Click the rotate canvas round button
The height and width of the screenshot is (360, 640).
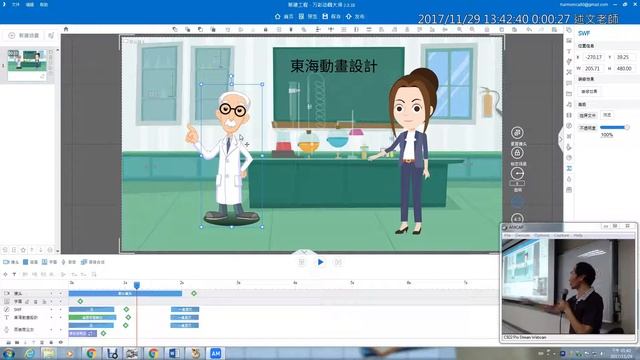[517, 173]
